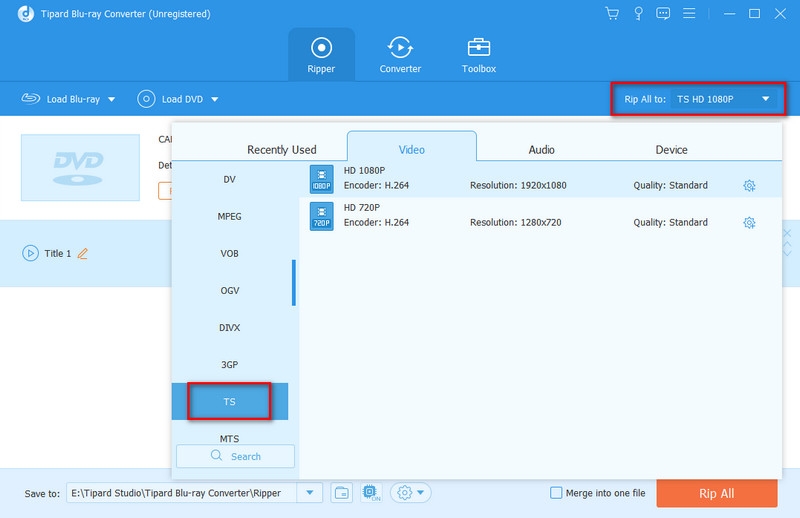The height and width of the screenshot is (518, 800).
Task: Open the shopping cart purchase icon
Action: pyautogui.click(x=612, y=13)
